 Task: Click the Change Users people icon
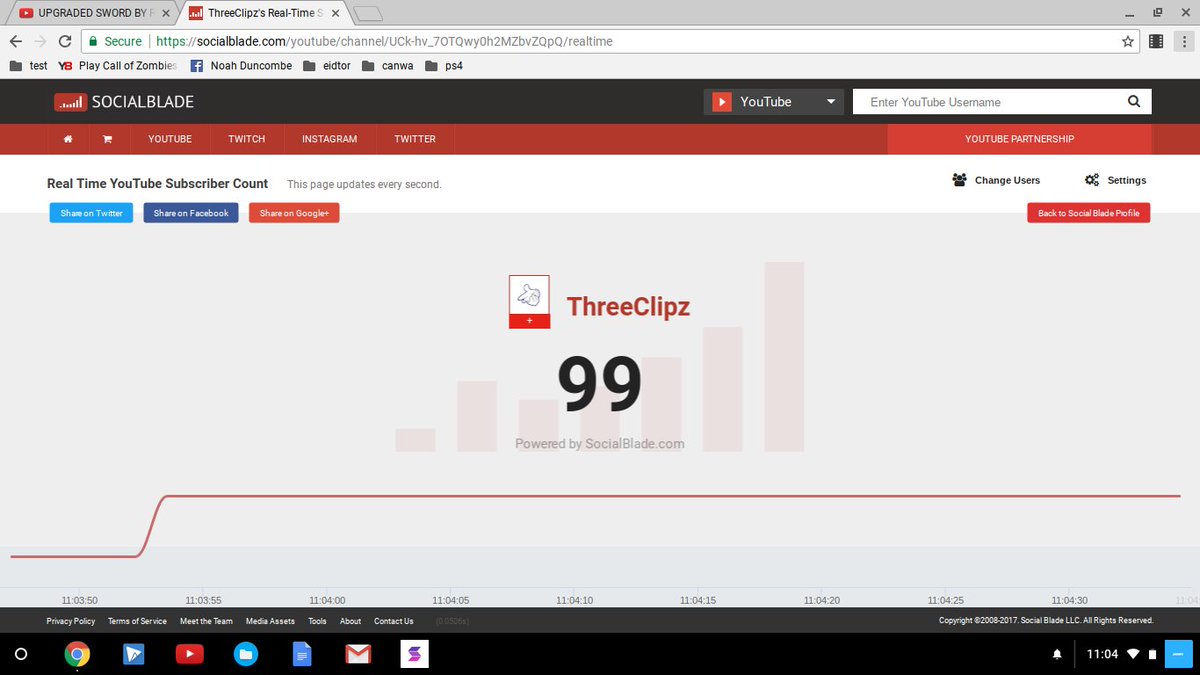tap(959, 180)
